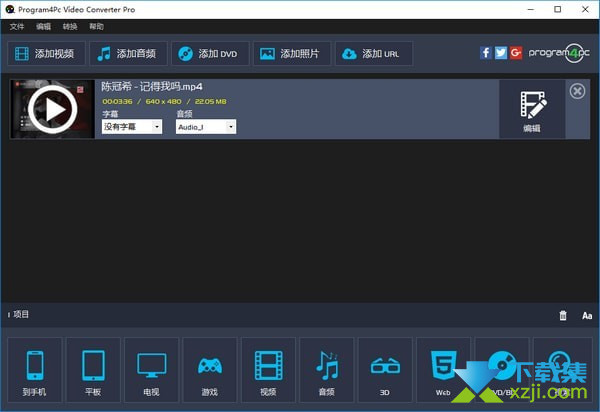Open the video editor with 编辑 icon

coord(532,109)
